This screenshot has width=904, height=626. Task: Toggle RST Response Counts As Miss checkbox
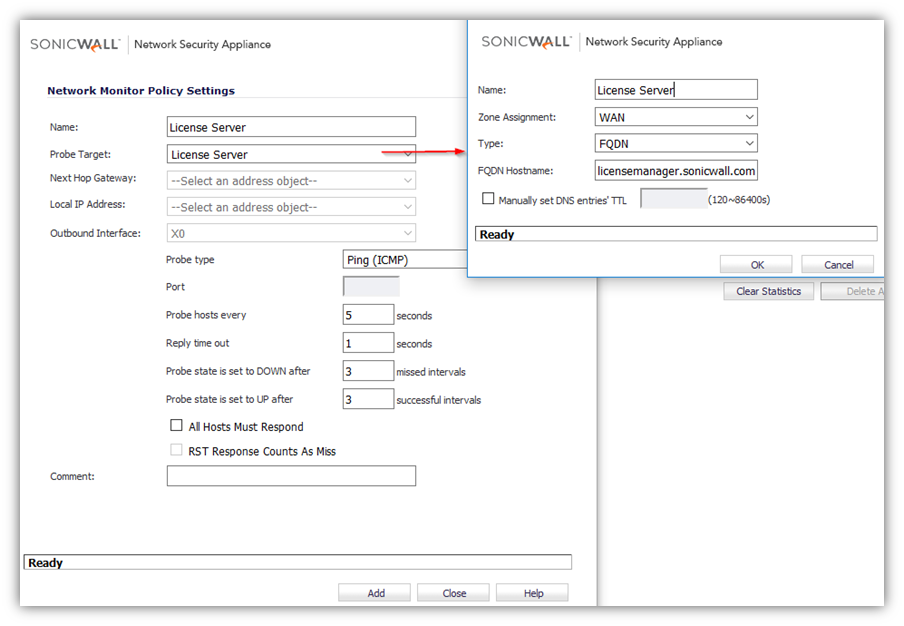point(176,450)
